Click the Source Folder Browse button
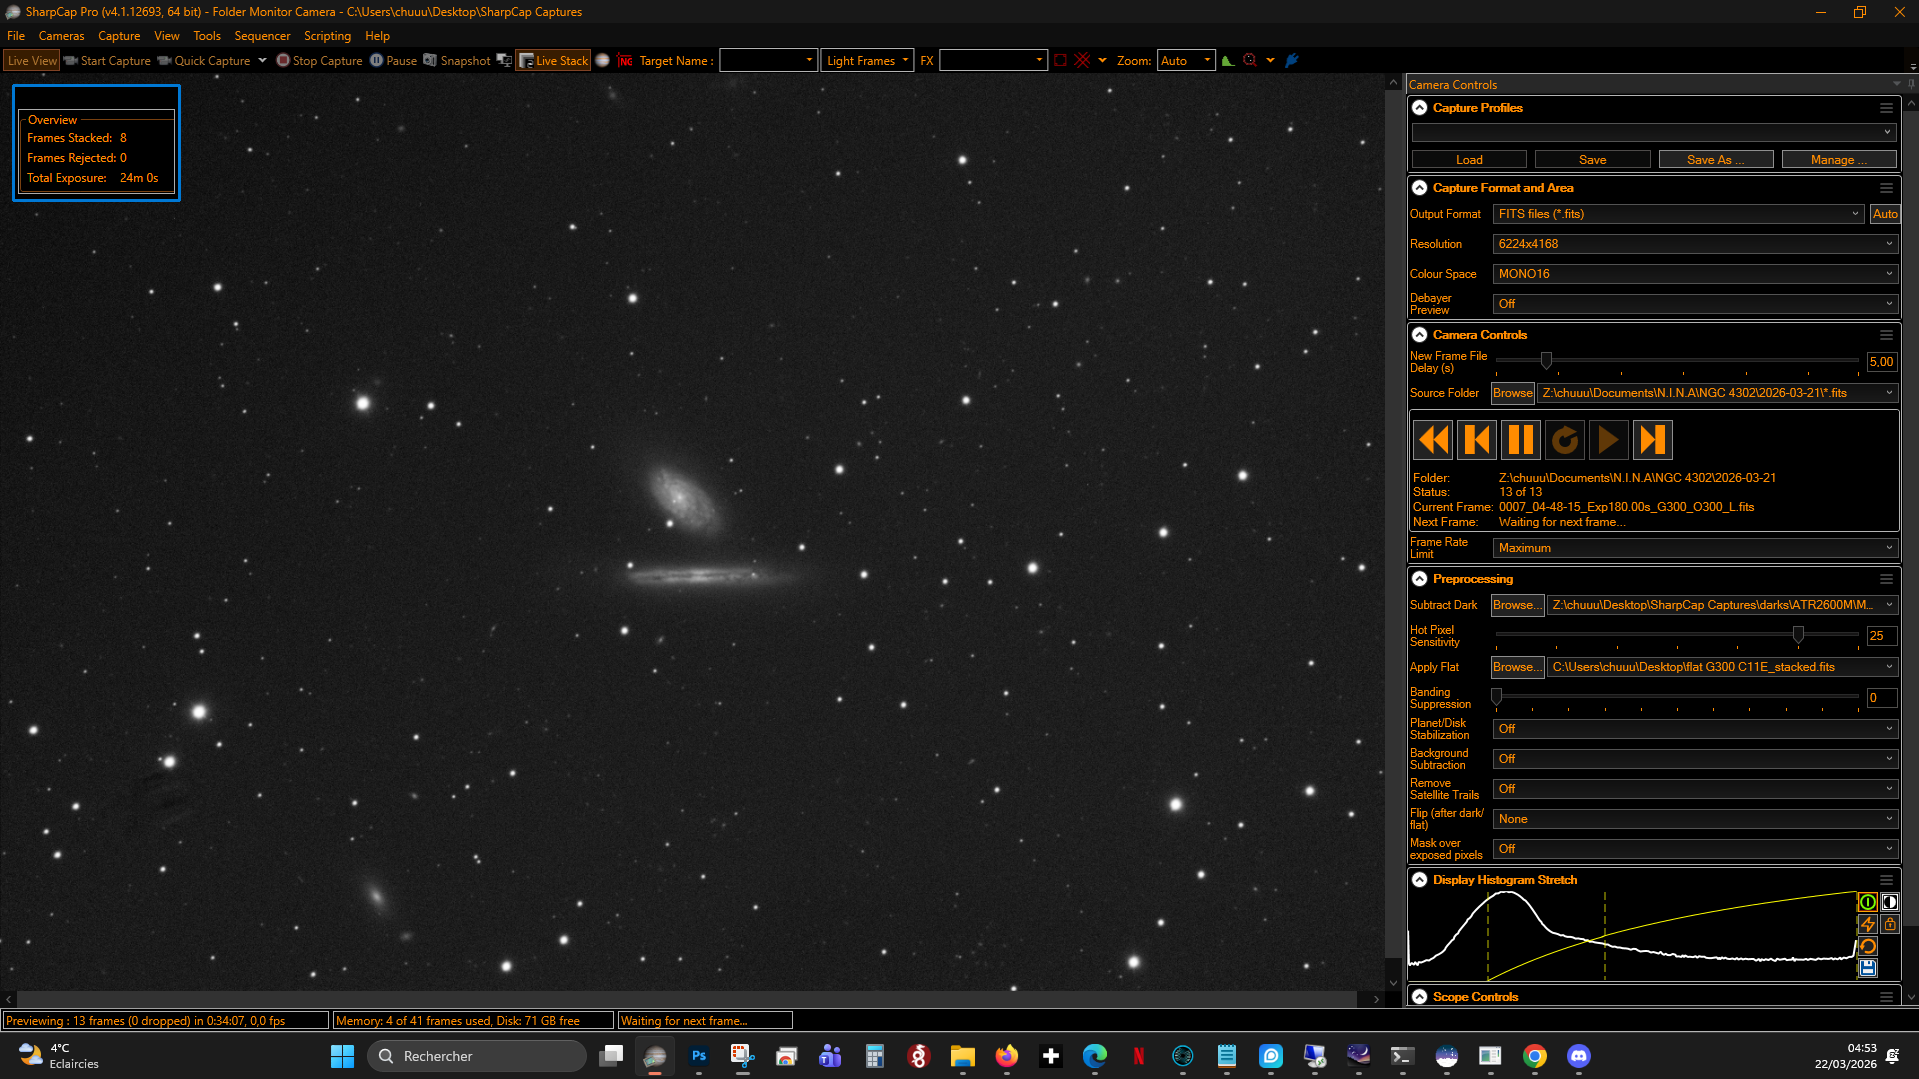1919x1079 pixels. coord(1512,393)
